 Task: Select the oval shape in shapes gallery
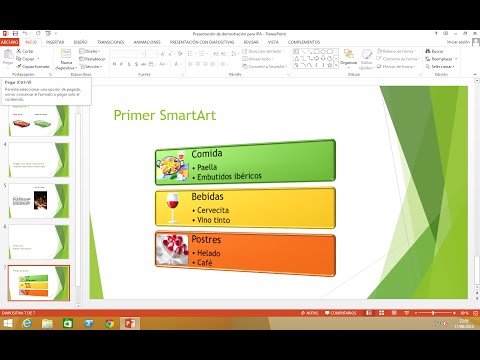pyautogui.click(x=323, y=51)
